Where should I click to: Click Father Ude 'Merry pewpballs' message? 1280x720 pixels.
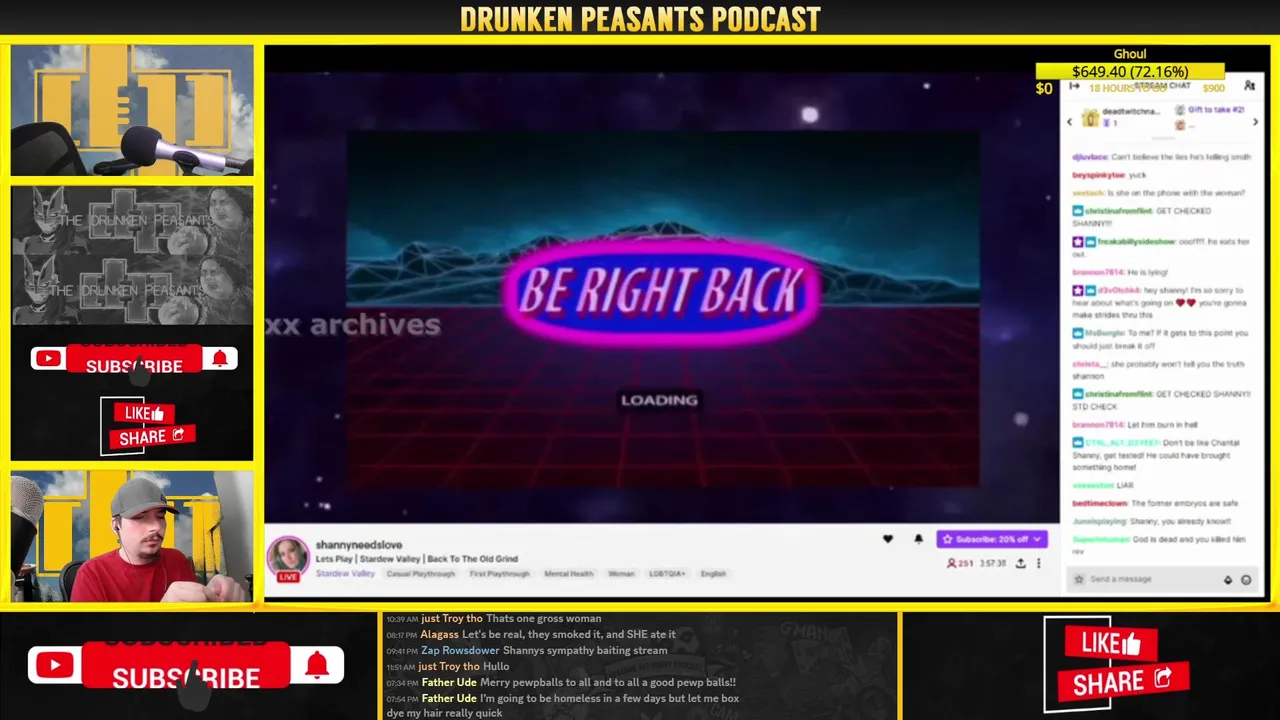pyautogui.click(x=561, y=683)
